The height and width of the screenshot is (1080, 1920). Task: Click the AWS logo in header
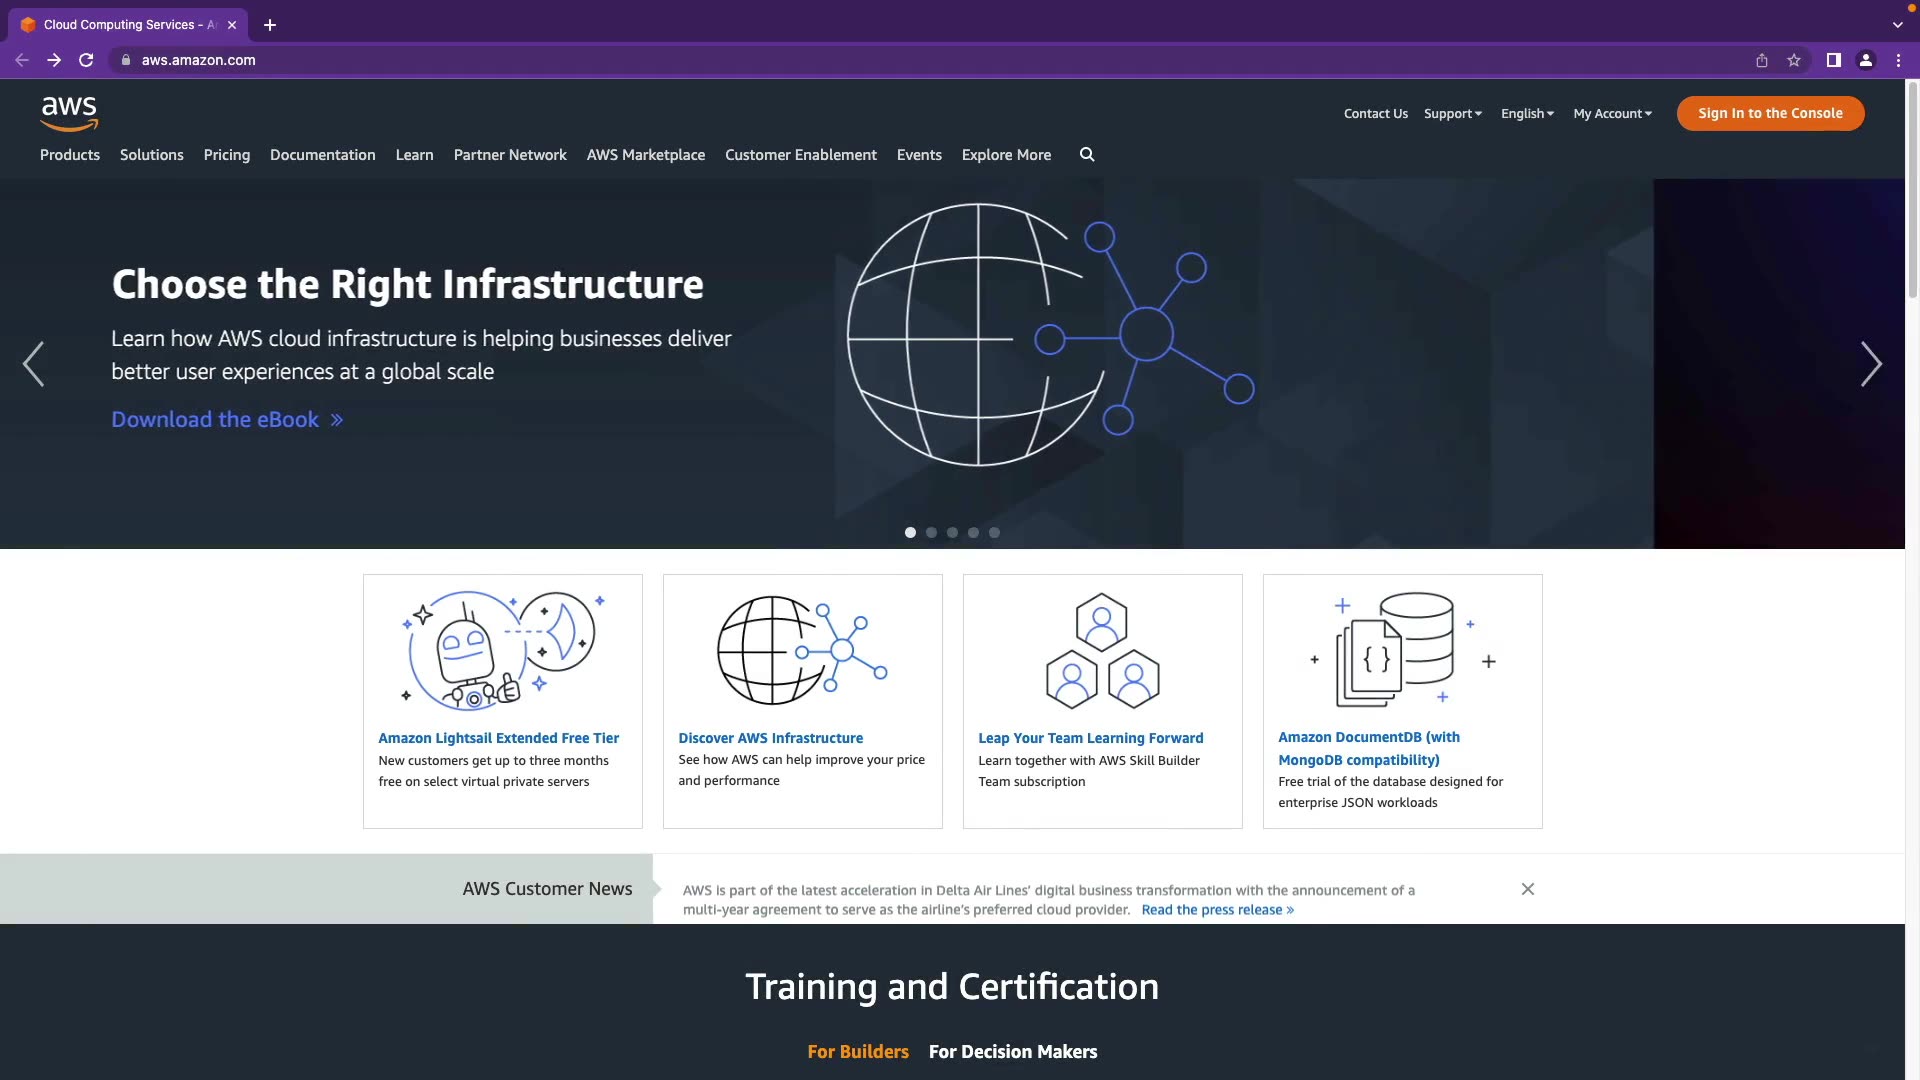pos(69,113)
